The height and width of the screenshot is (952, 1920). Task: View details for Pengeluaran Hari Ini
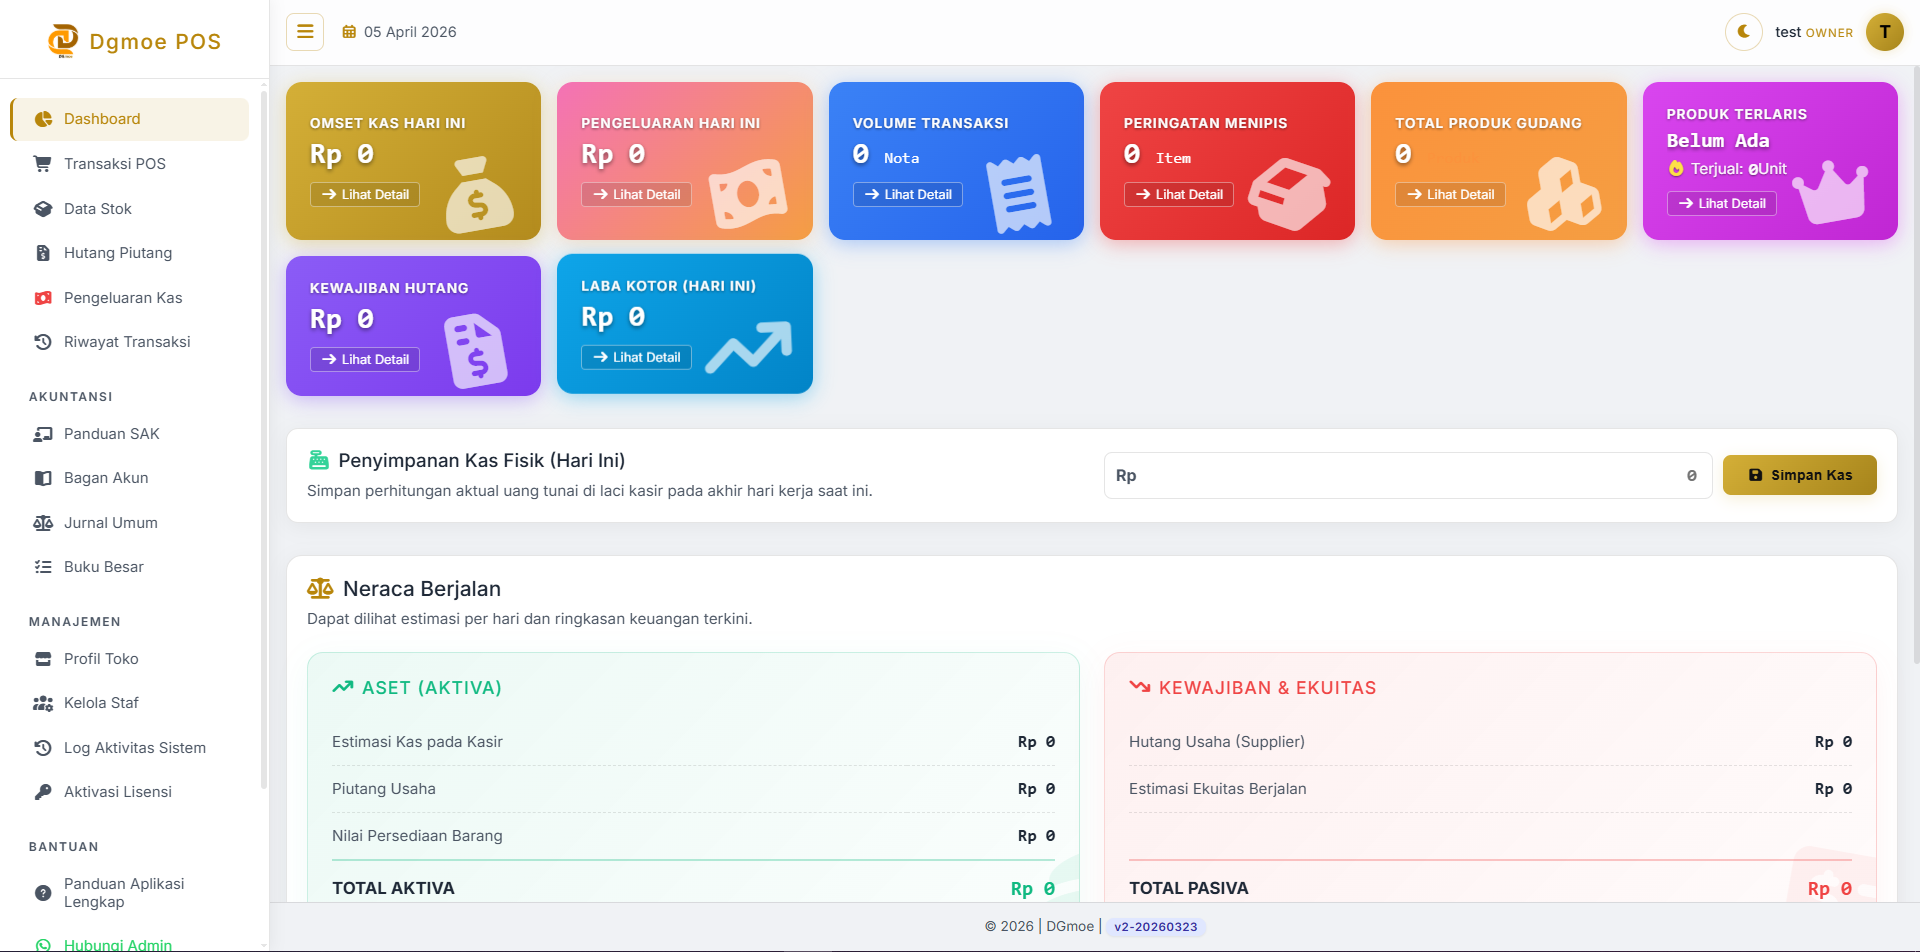[636, 195]
